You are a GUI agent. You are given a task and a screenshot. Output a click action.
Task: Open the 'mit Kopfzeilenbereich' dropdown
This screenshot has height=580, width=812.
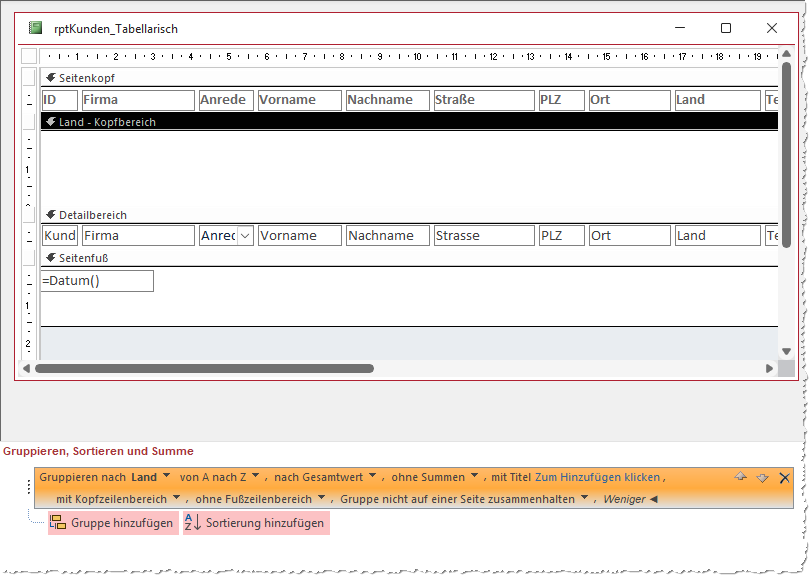point(177,498)
